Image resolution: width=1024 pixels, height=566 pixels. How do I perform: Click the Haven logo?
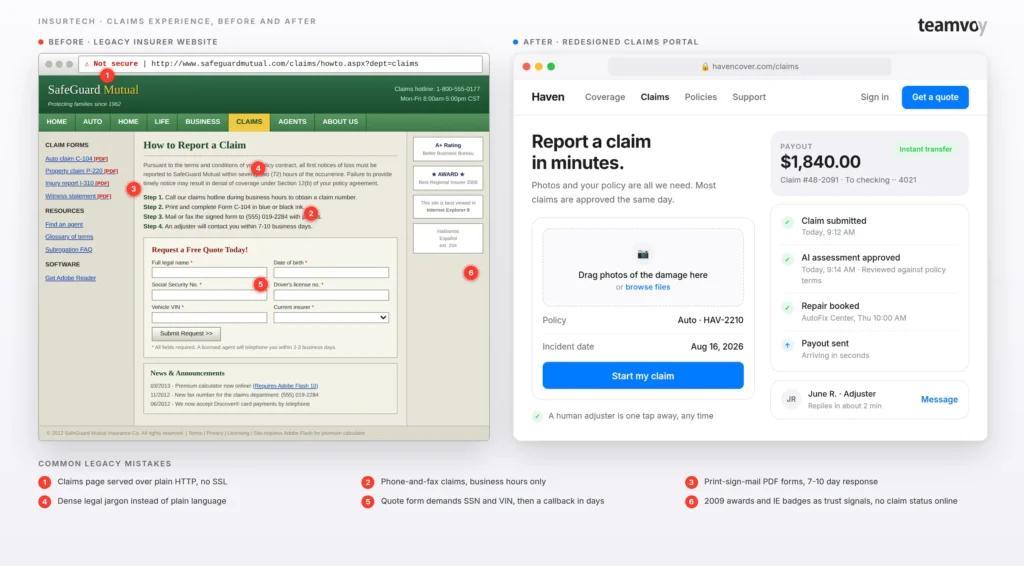[x=548, y=97]
